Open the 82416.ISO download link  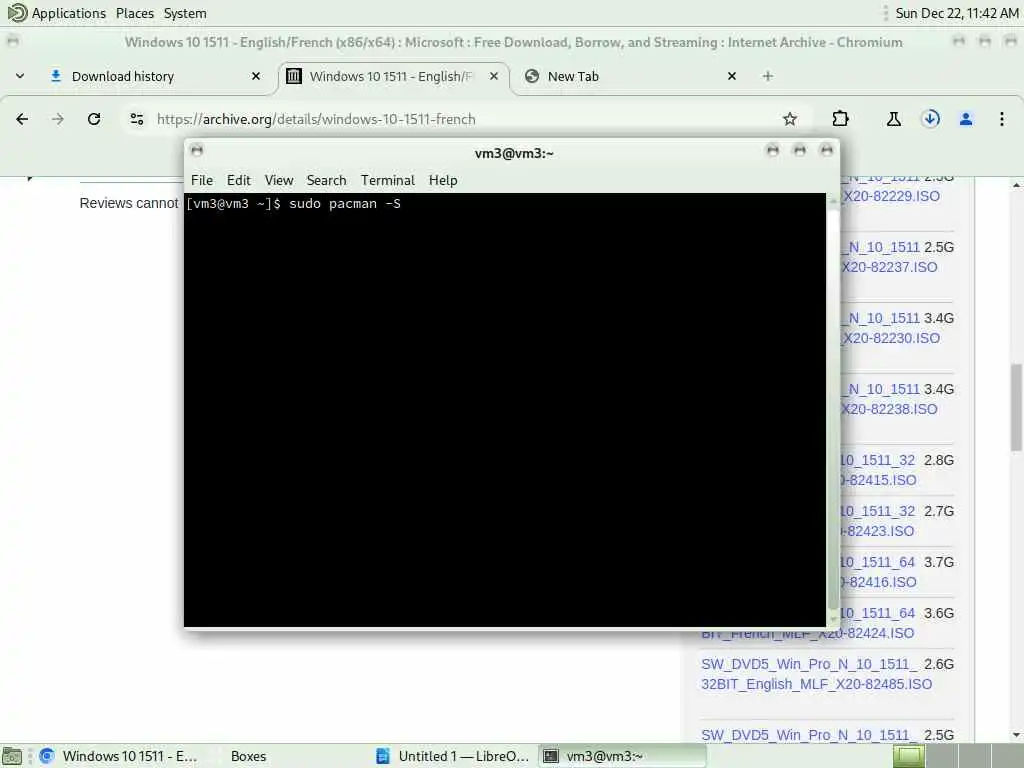(879, 582)
